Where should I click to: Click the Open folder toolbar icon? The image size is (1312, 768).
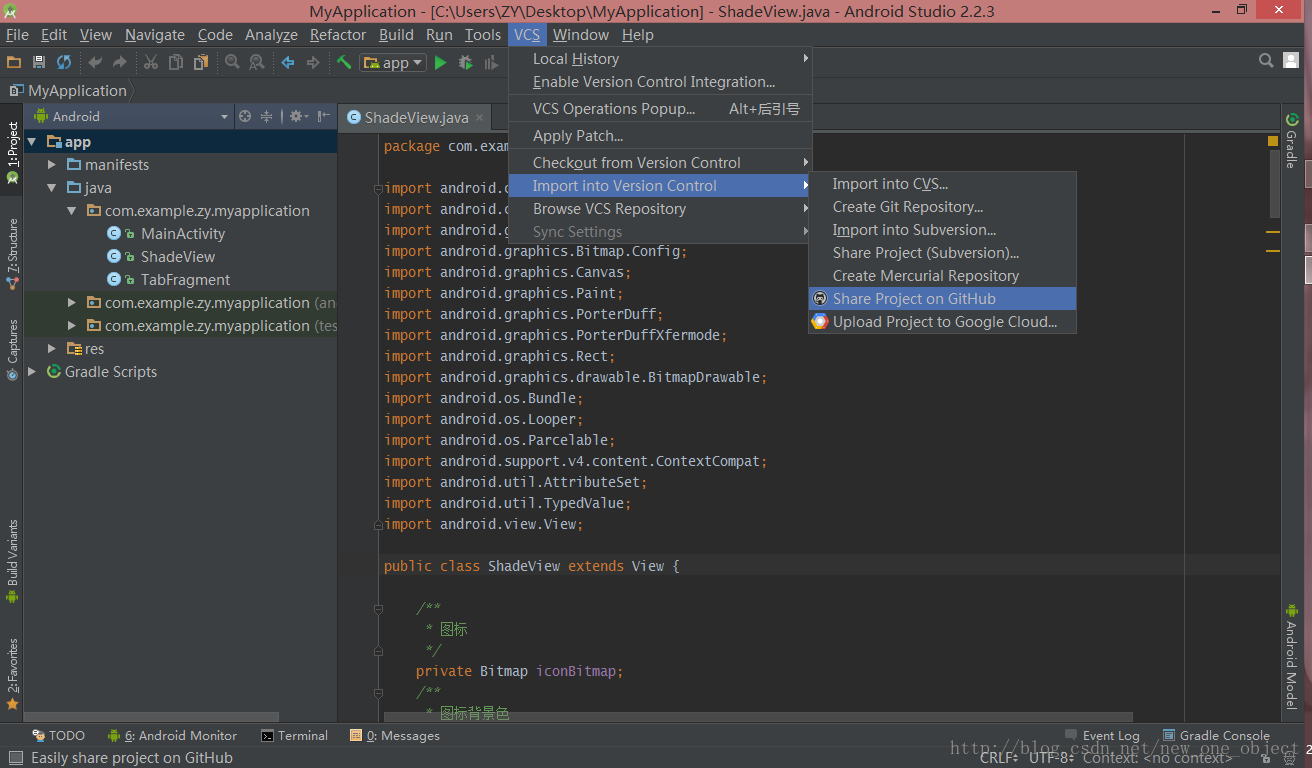point(14,62)
